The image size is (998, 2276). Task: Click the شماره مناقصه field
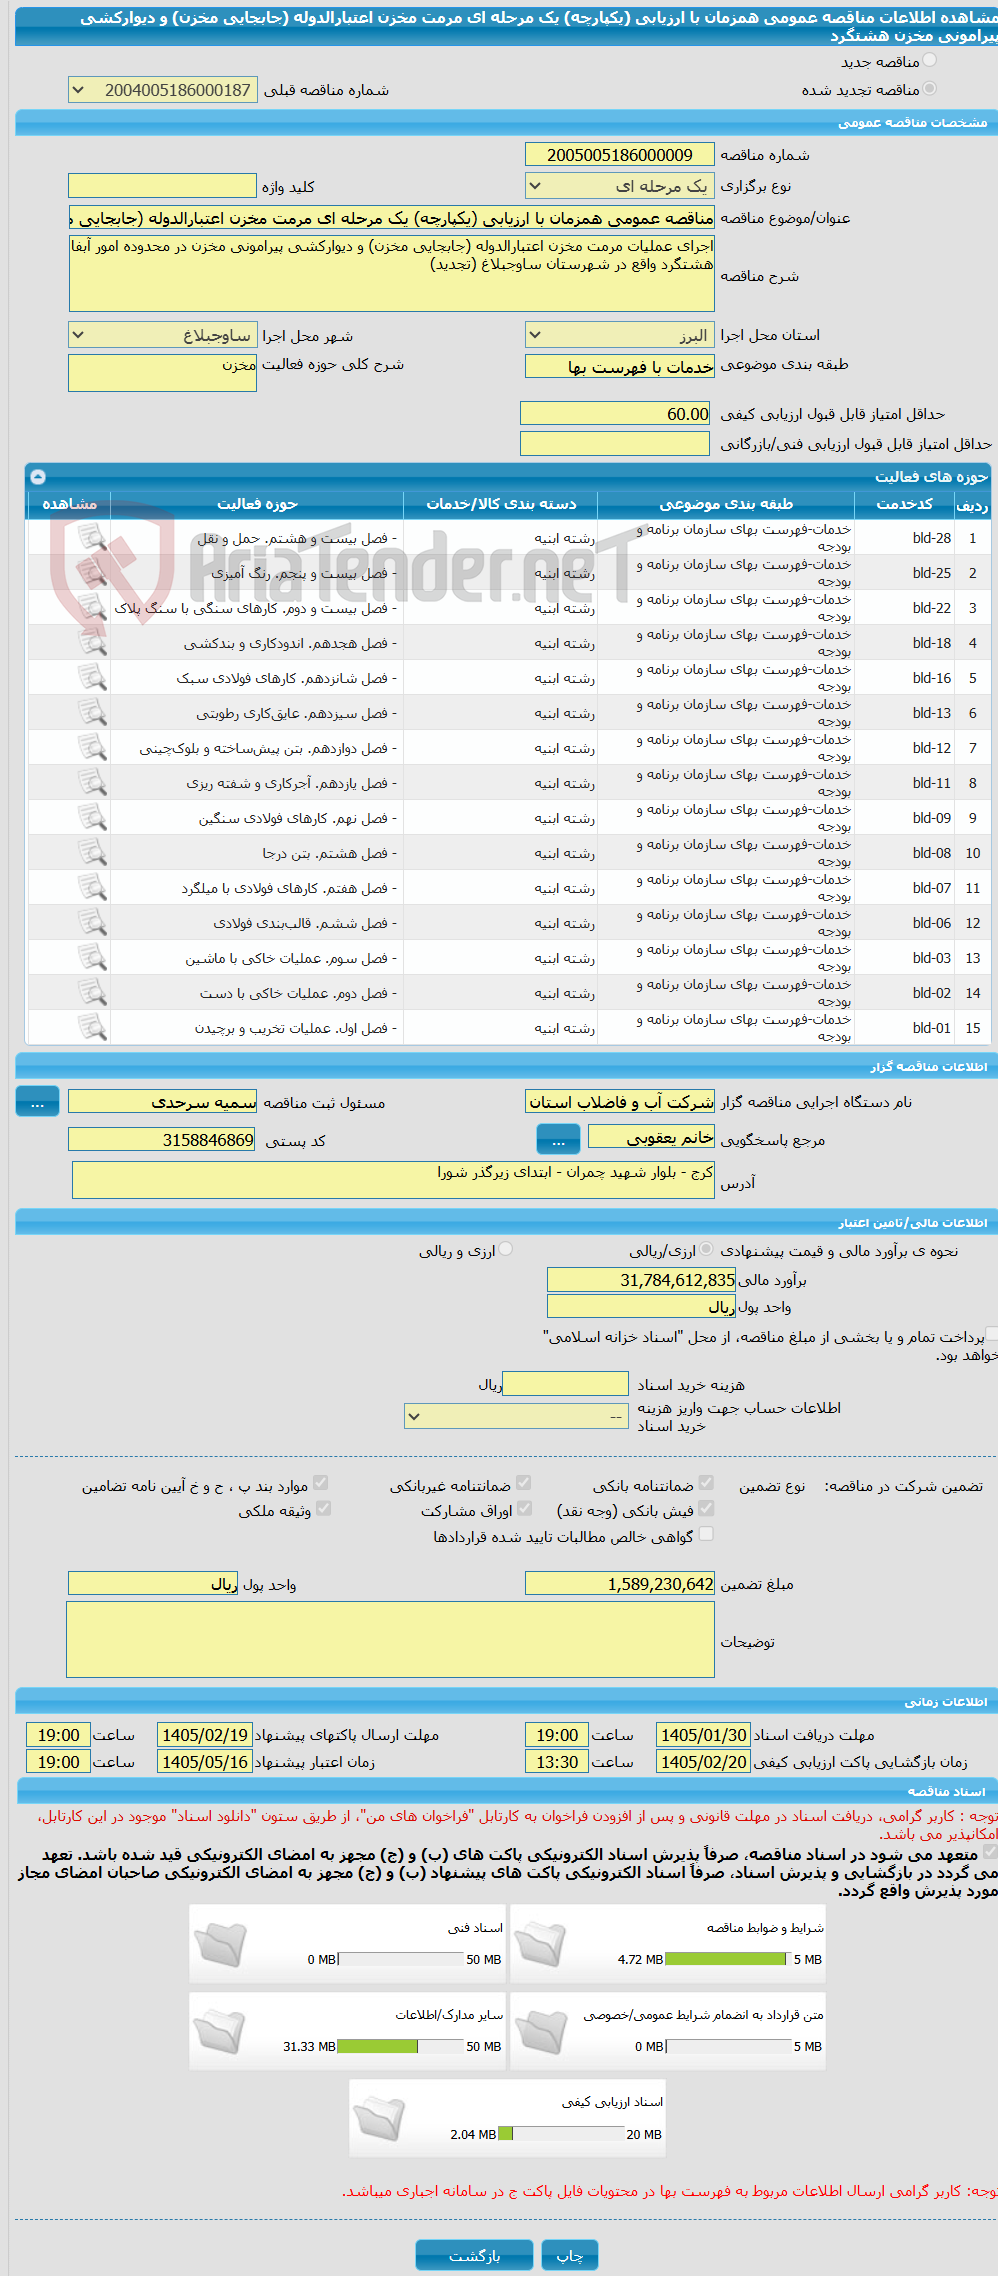pyautogui.click(x=619, y=155)
